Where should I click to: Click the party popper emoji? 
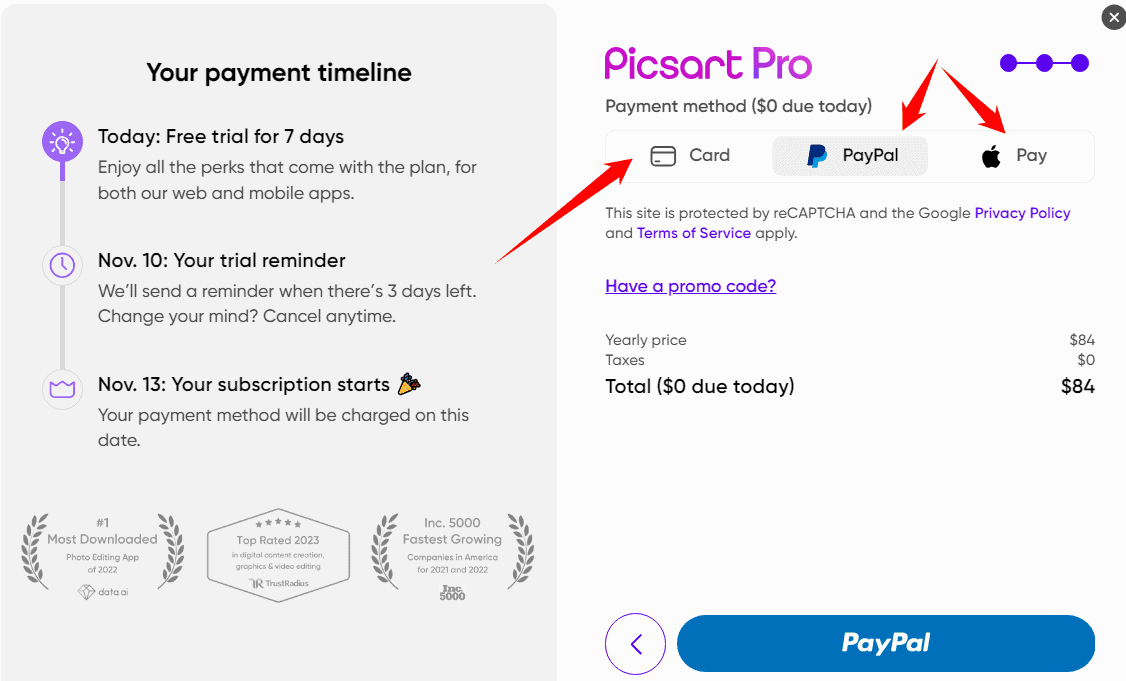click(x=409, y=384)
